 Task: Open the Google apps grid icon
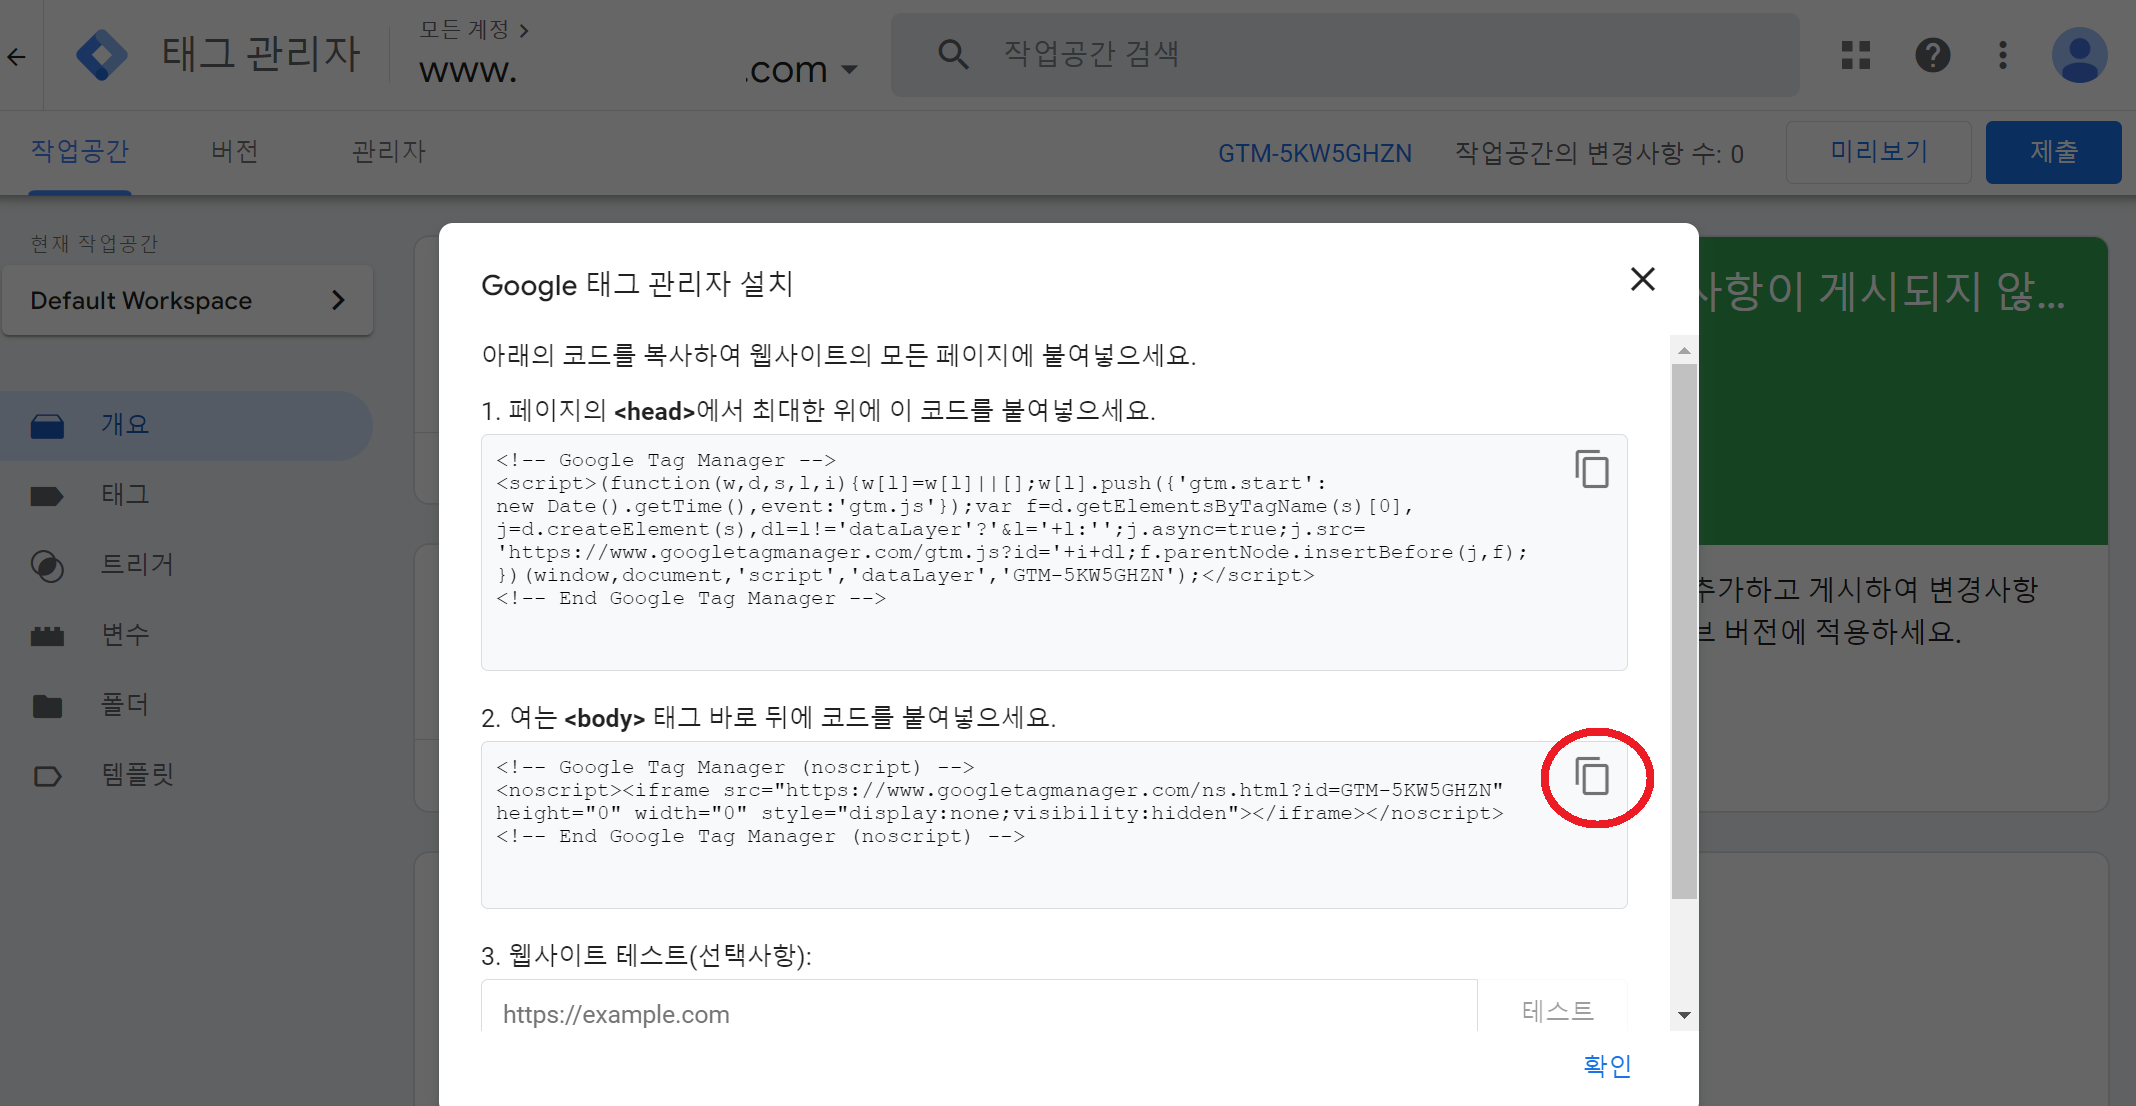coord(1855,55)
